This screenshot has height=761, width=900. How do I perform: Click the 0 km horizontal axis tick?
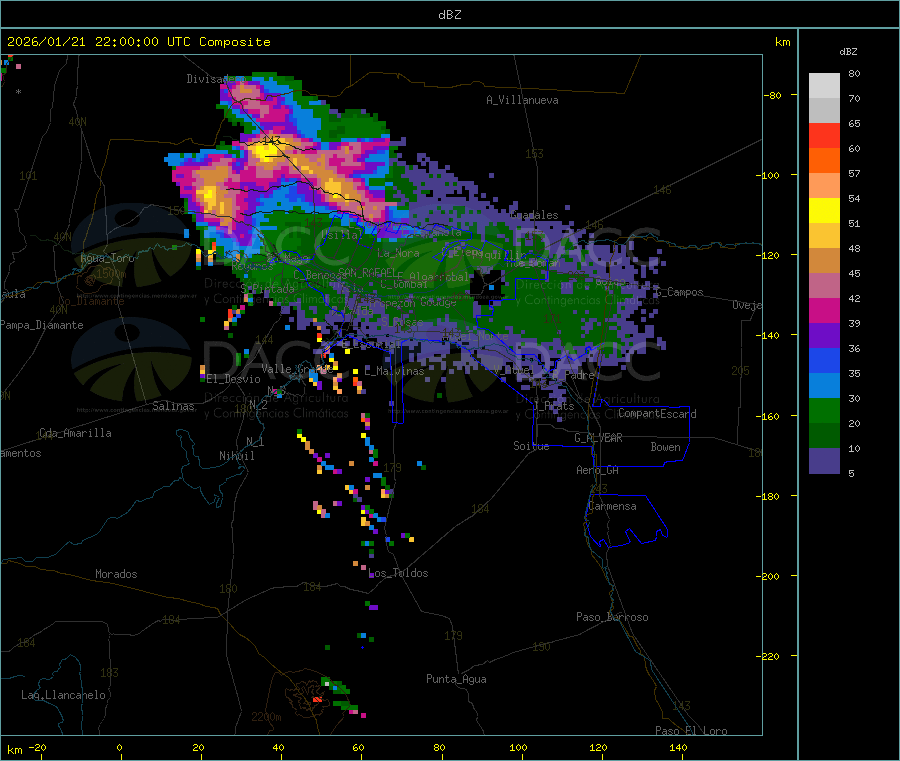pos(119,747)
